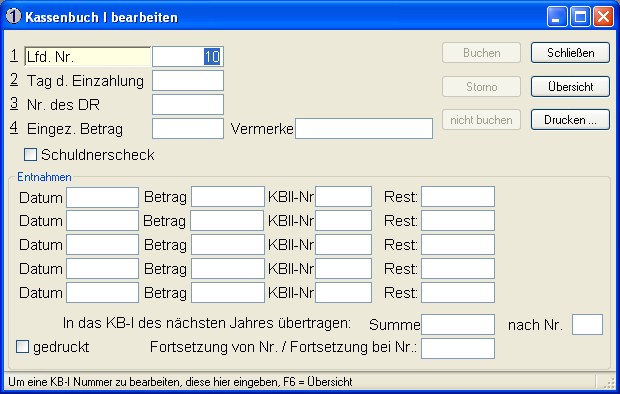Click the highlighted Lfd. Nr. label

click(x=87, y=57)
